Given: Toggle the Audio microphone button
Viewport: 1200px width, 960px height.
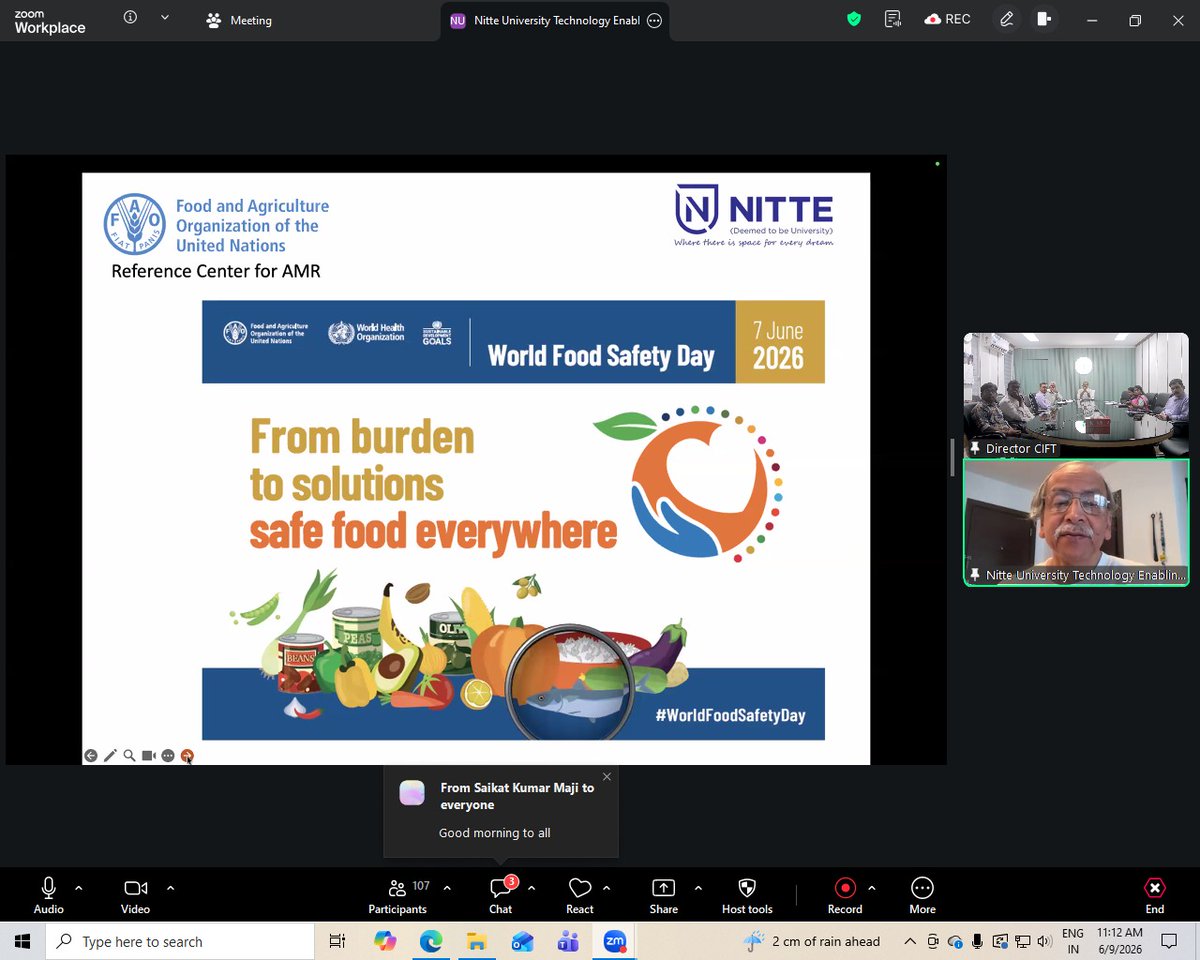Looking at the screenshot, I should click(x=48, y=896).
